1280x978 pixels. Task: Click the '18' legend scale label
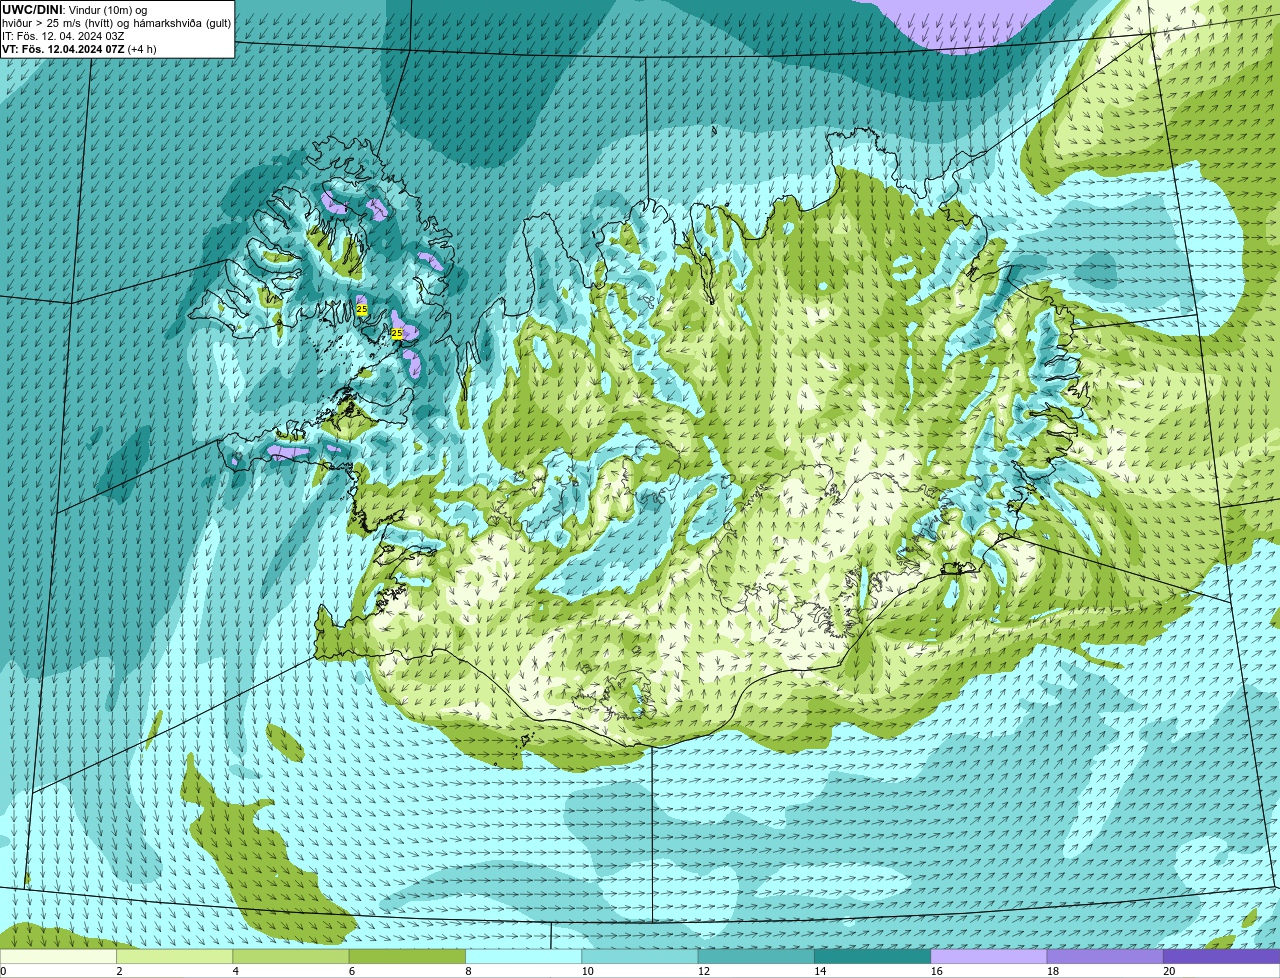[x=1051, y=971]
